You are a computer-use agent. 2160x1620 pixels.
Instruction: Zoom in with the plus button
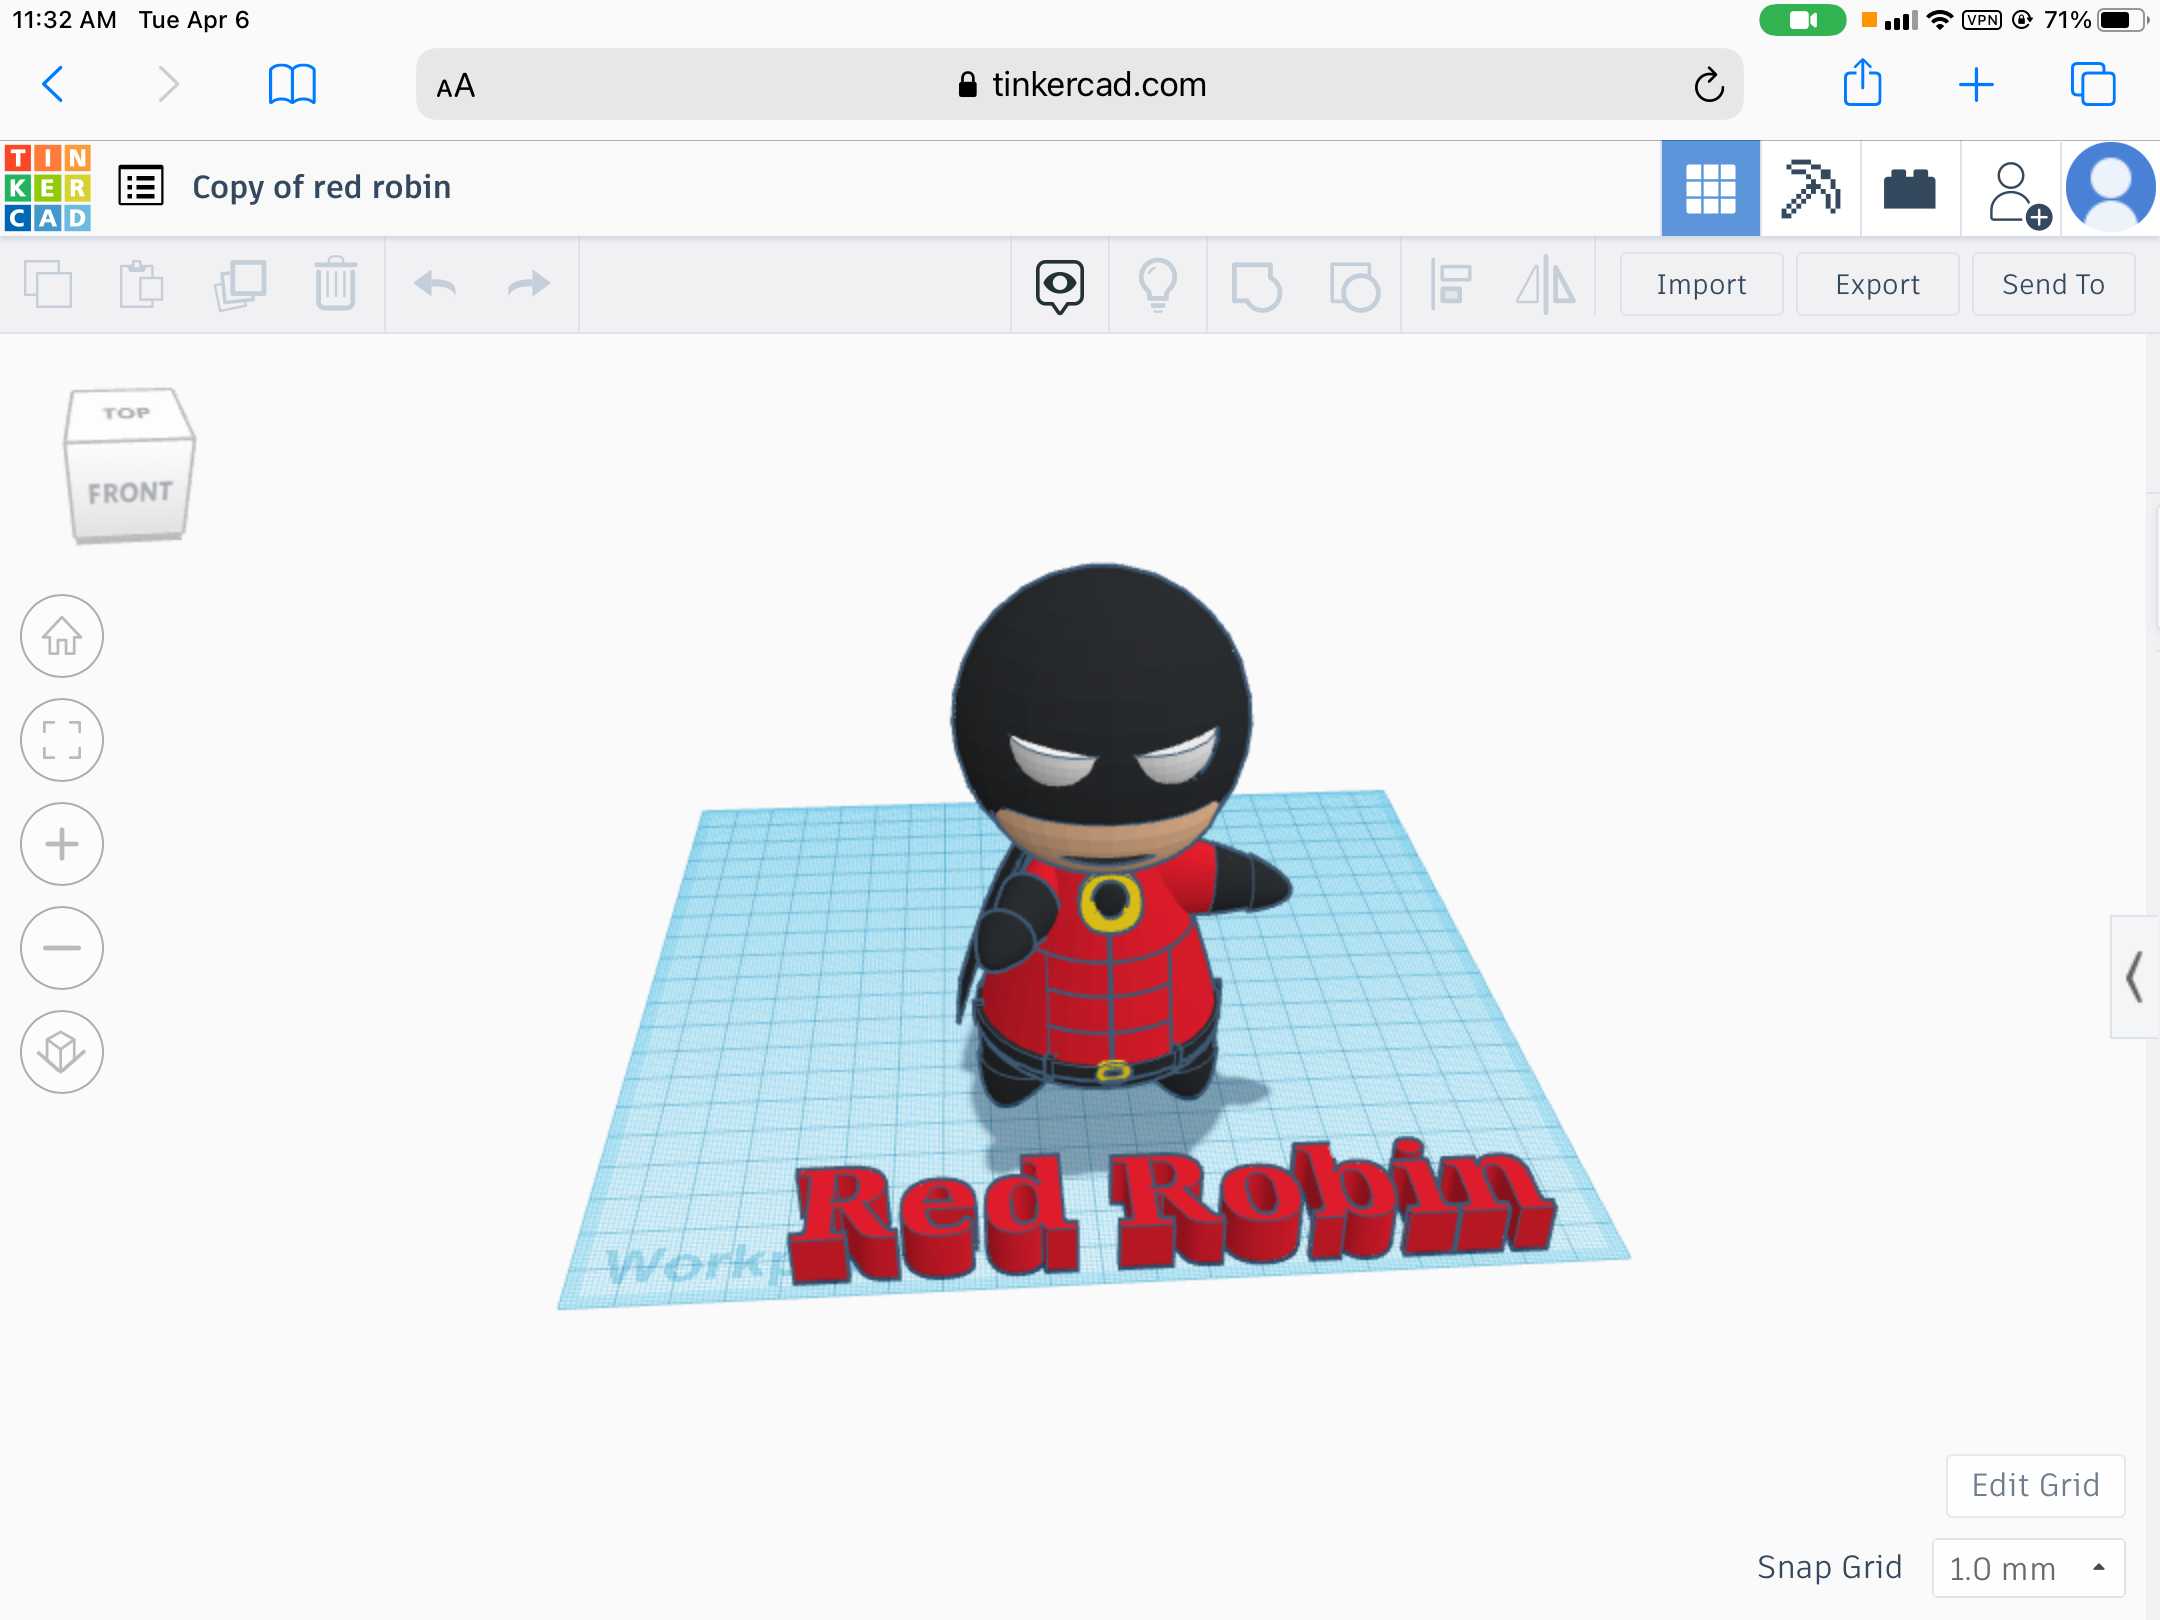coord(62,844)
